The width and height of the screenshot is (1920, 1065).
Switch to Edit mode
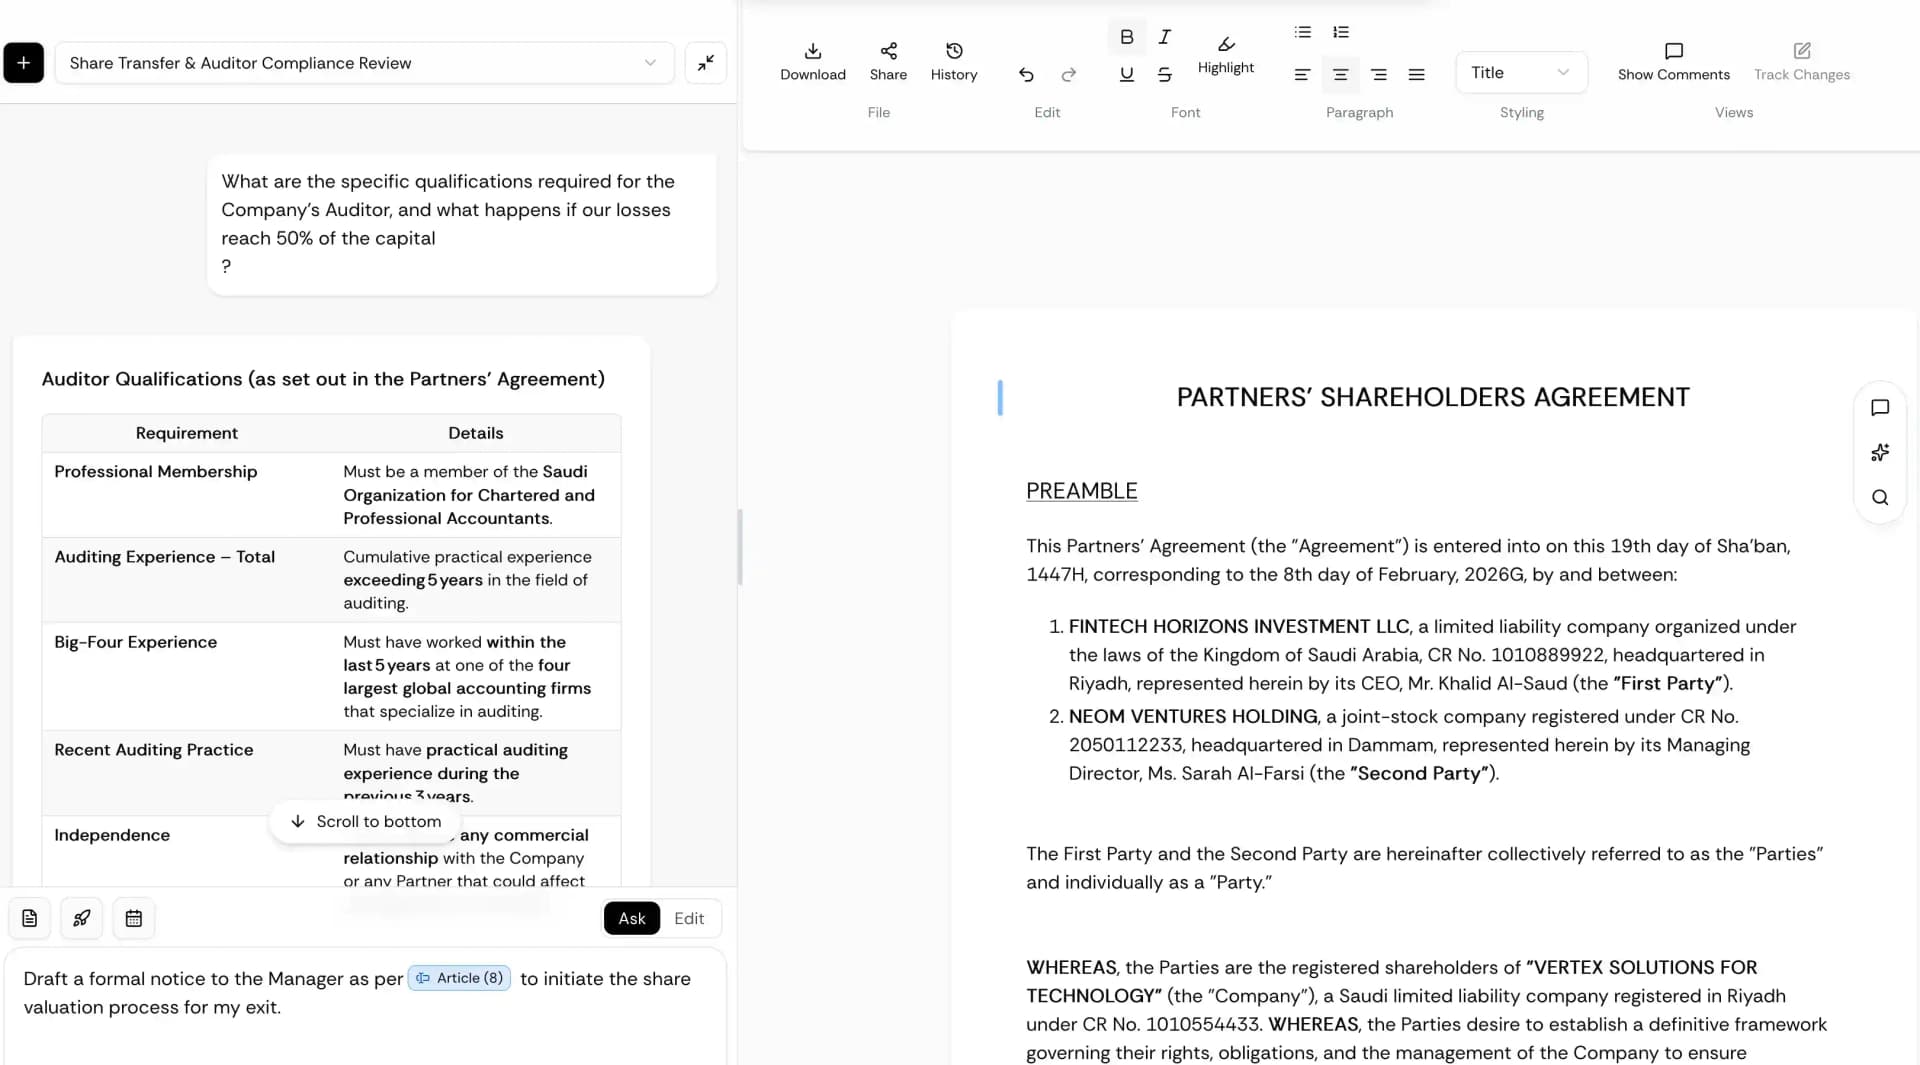tap(689, 918)
